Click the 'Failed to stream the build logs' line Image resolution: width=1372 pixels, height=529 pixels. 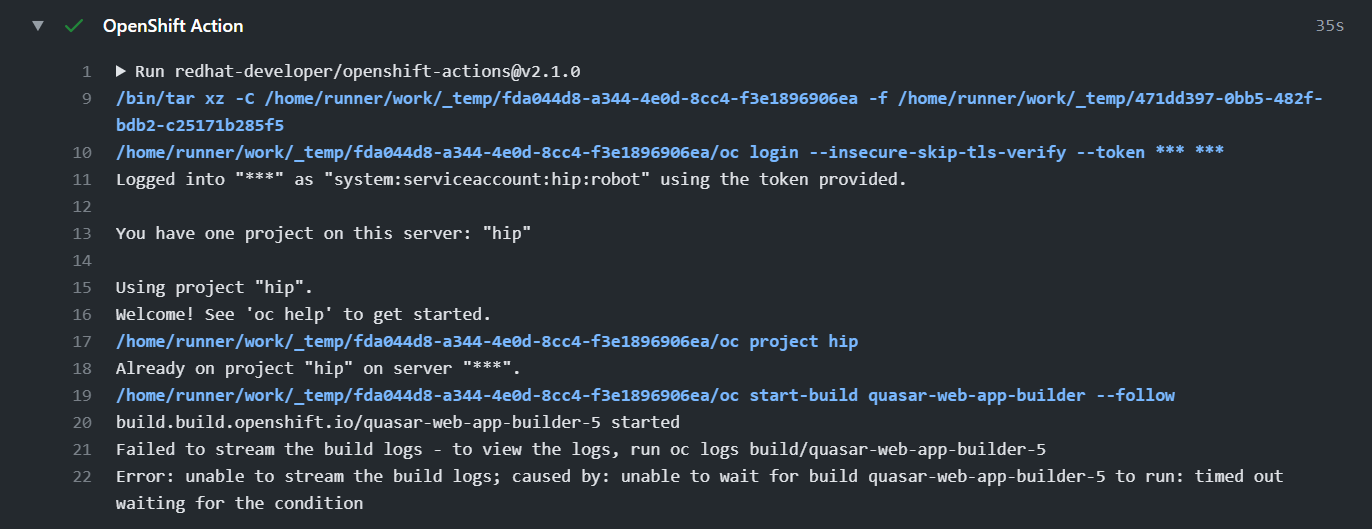coord(581,450)
